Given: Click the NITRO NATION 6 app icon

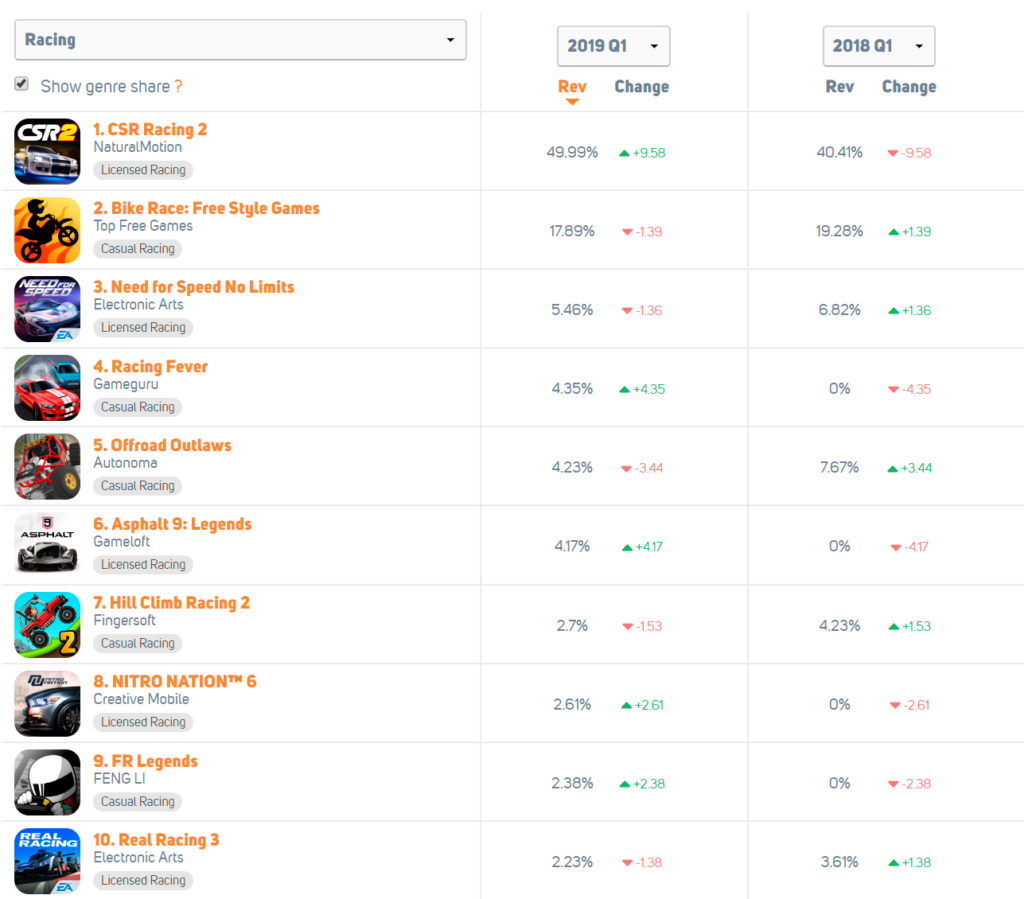Looking at the screenshot, I should coord(46,702).
